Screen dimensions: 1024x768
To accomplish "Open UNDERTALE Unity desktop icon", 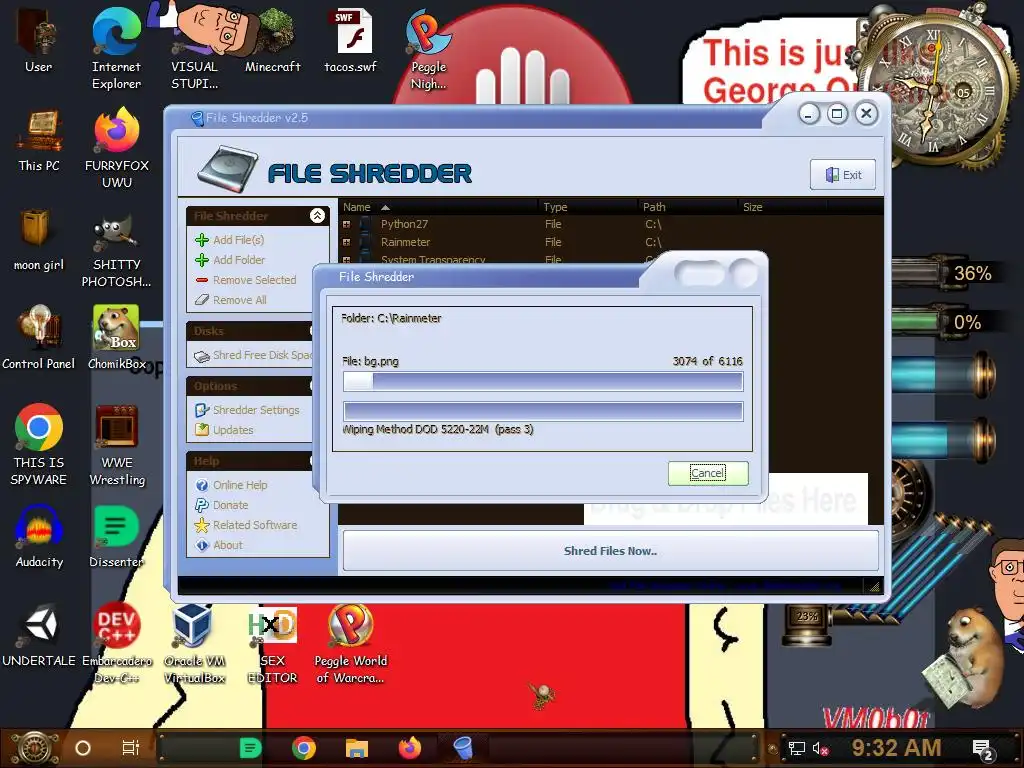I will [39, 635].
